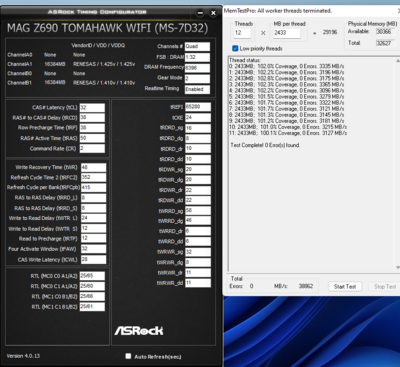Click the CAS# Latency (tCL) value field
This screenshot has width=400, height=367.
pos(92,108)
